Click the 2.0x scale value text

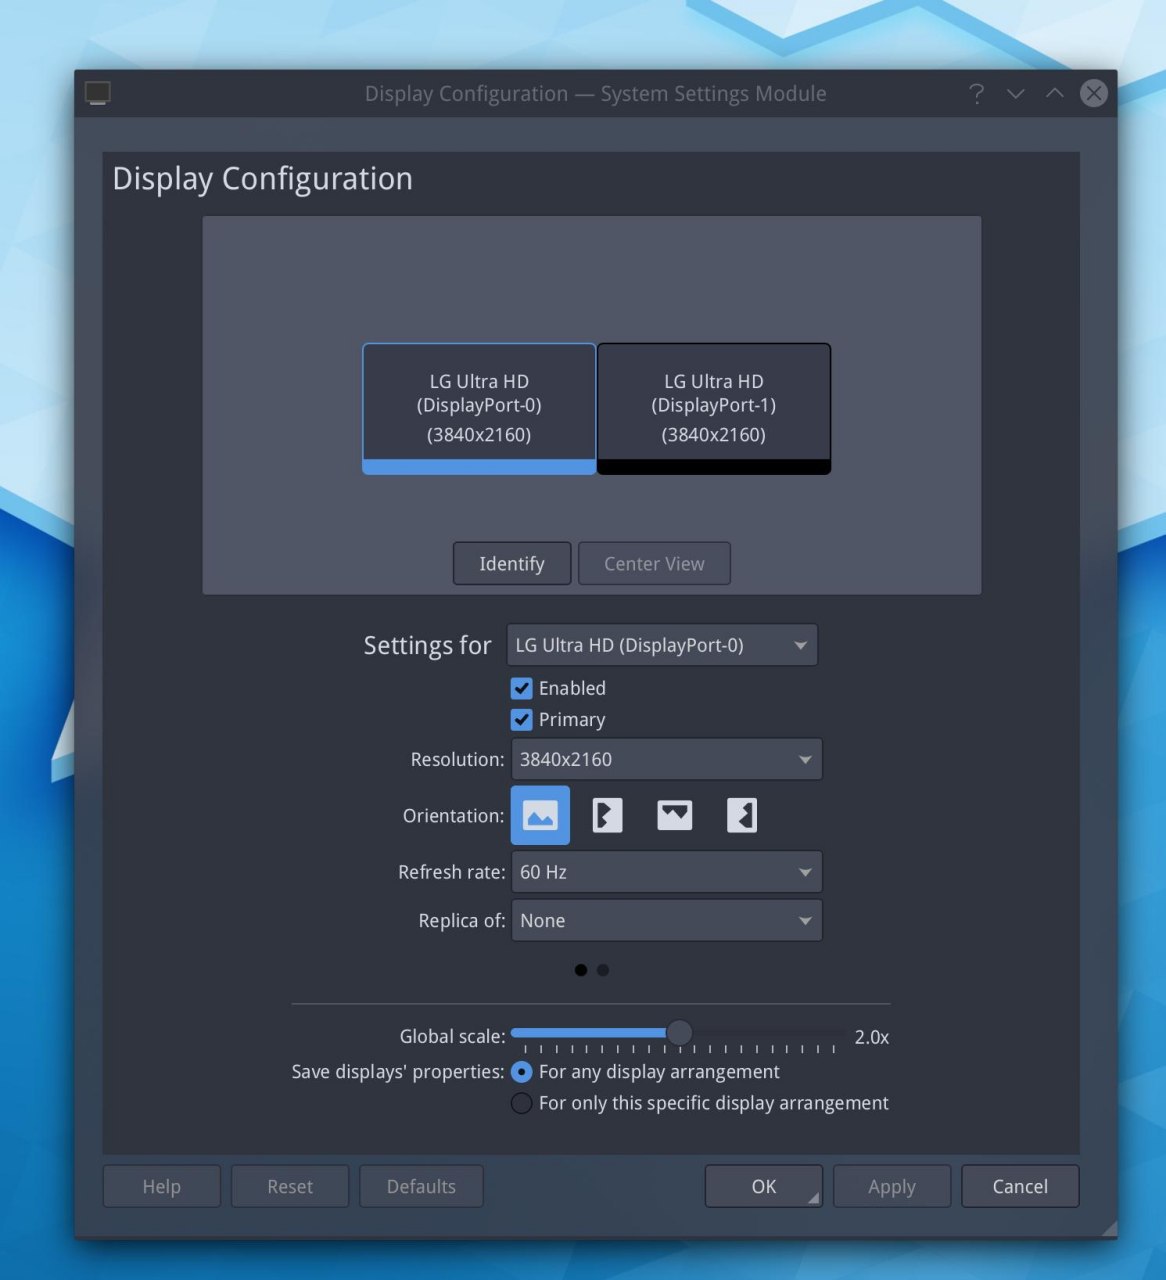[872, 1037]
